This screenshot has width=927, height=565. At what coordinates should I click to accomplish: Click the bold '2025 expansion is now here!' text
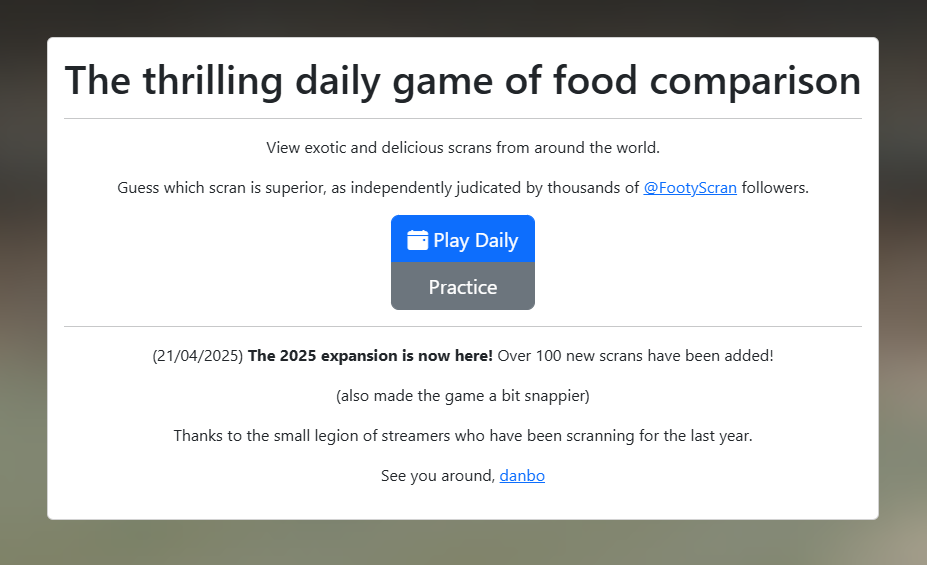[370, 355]
